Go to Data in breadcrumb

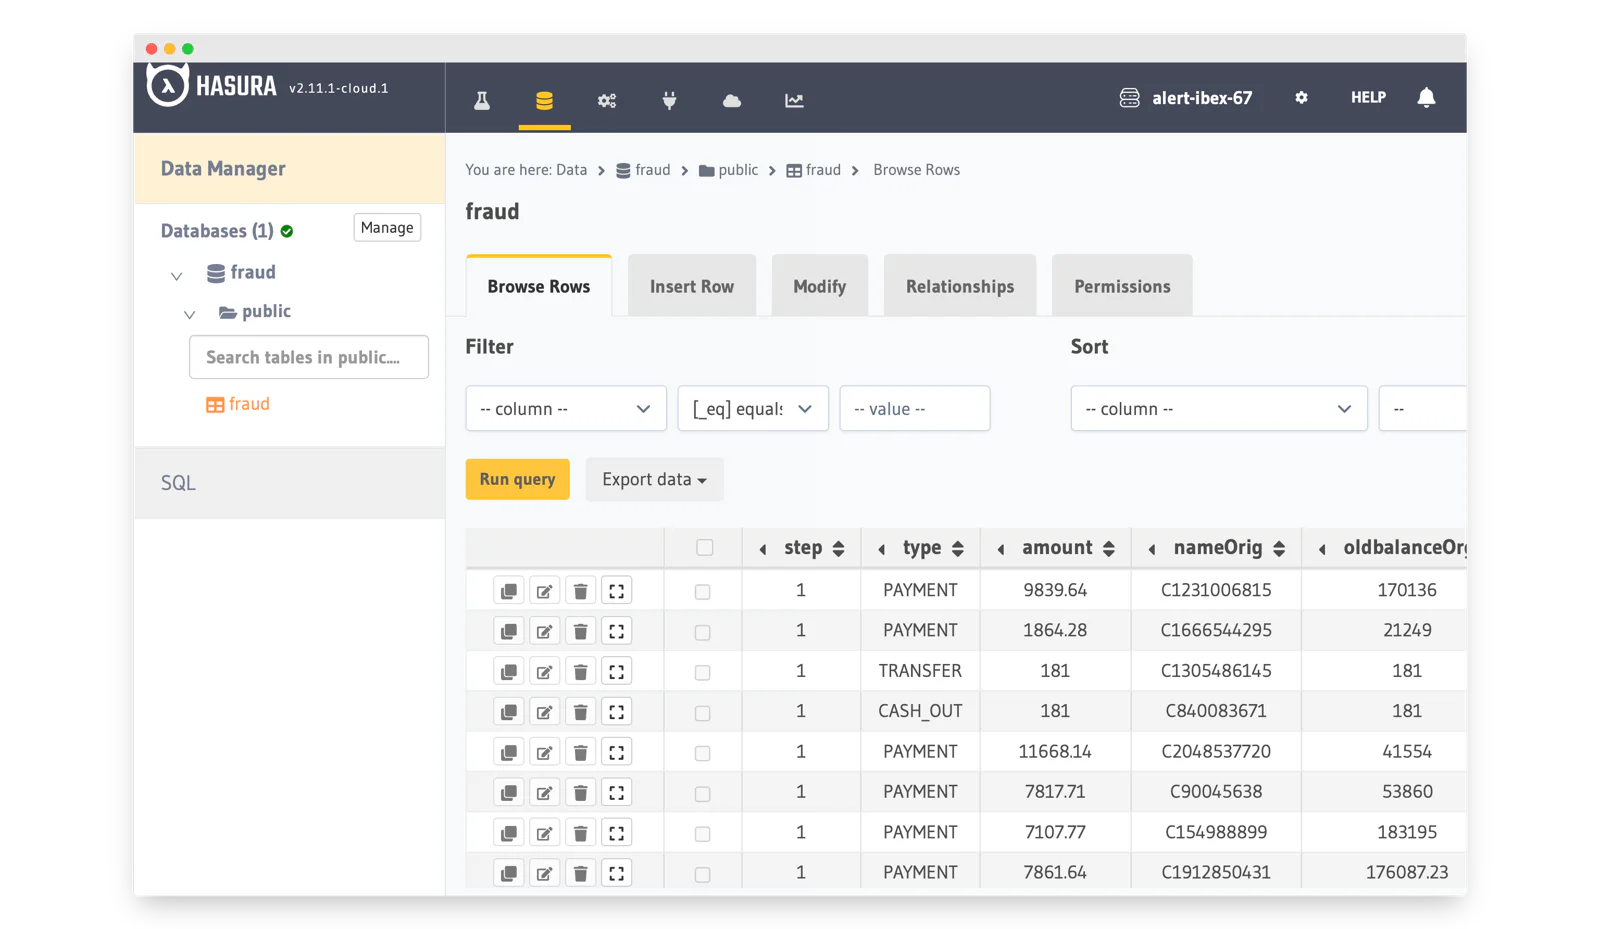pyautogui.click(x=572, y=170)
